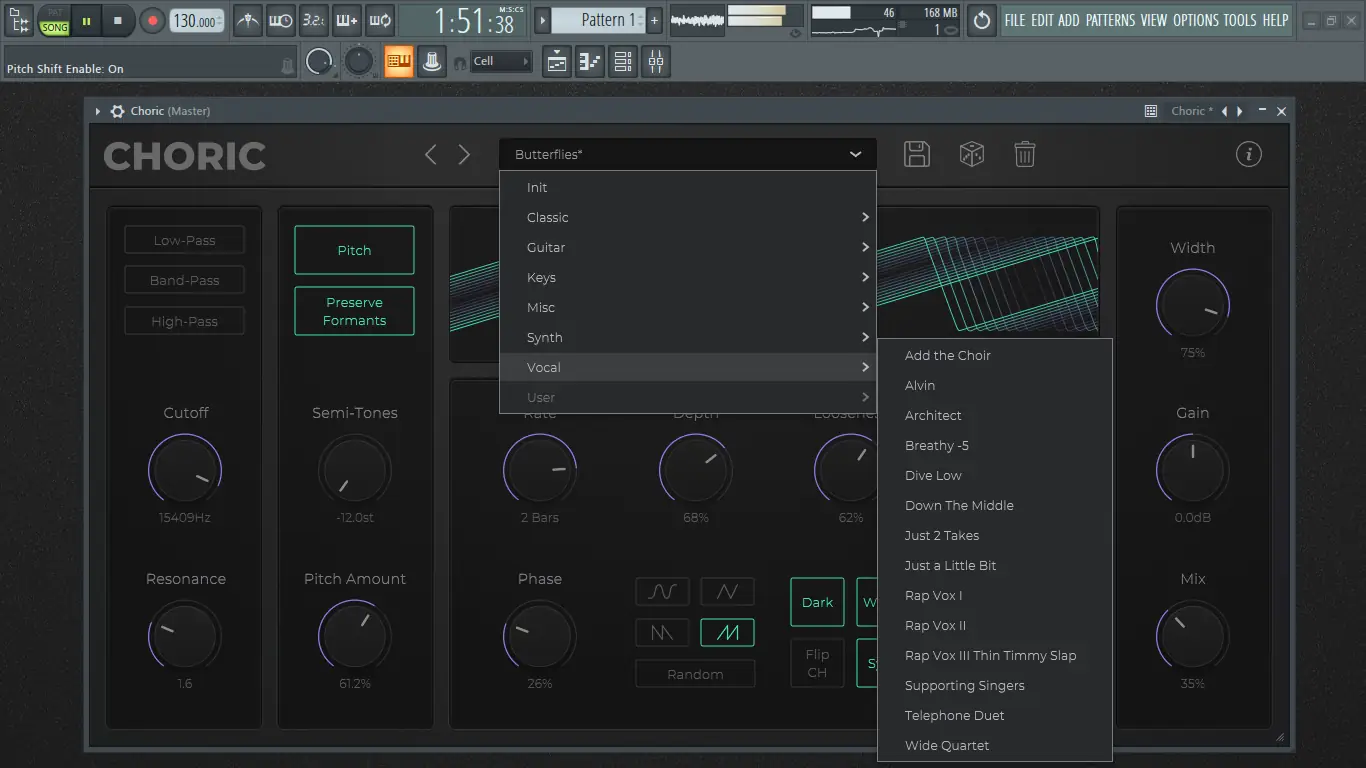Select the Telephone Duet preset
Image resolution: width=1366 pixels, height=768 pixels.
pyautogui.click(x=954, y=715)
